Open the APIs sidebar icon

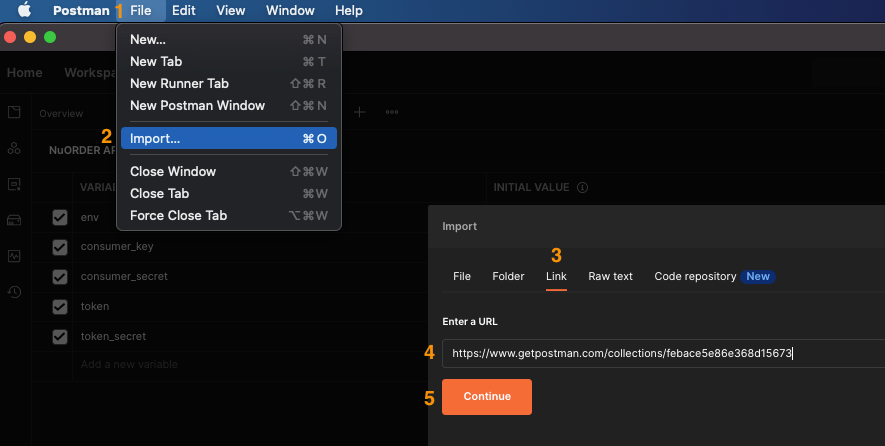(14, 148)
